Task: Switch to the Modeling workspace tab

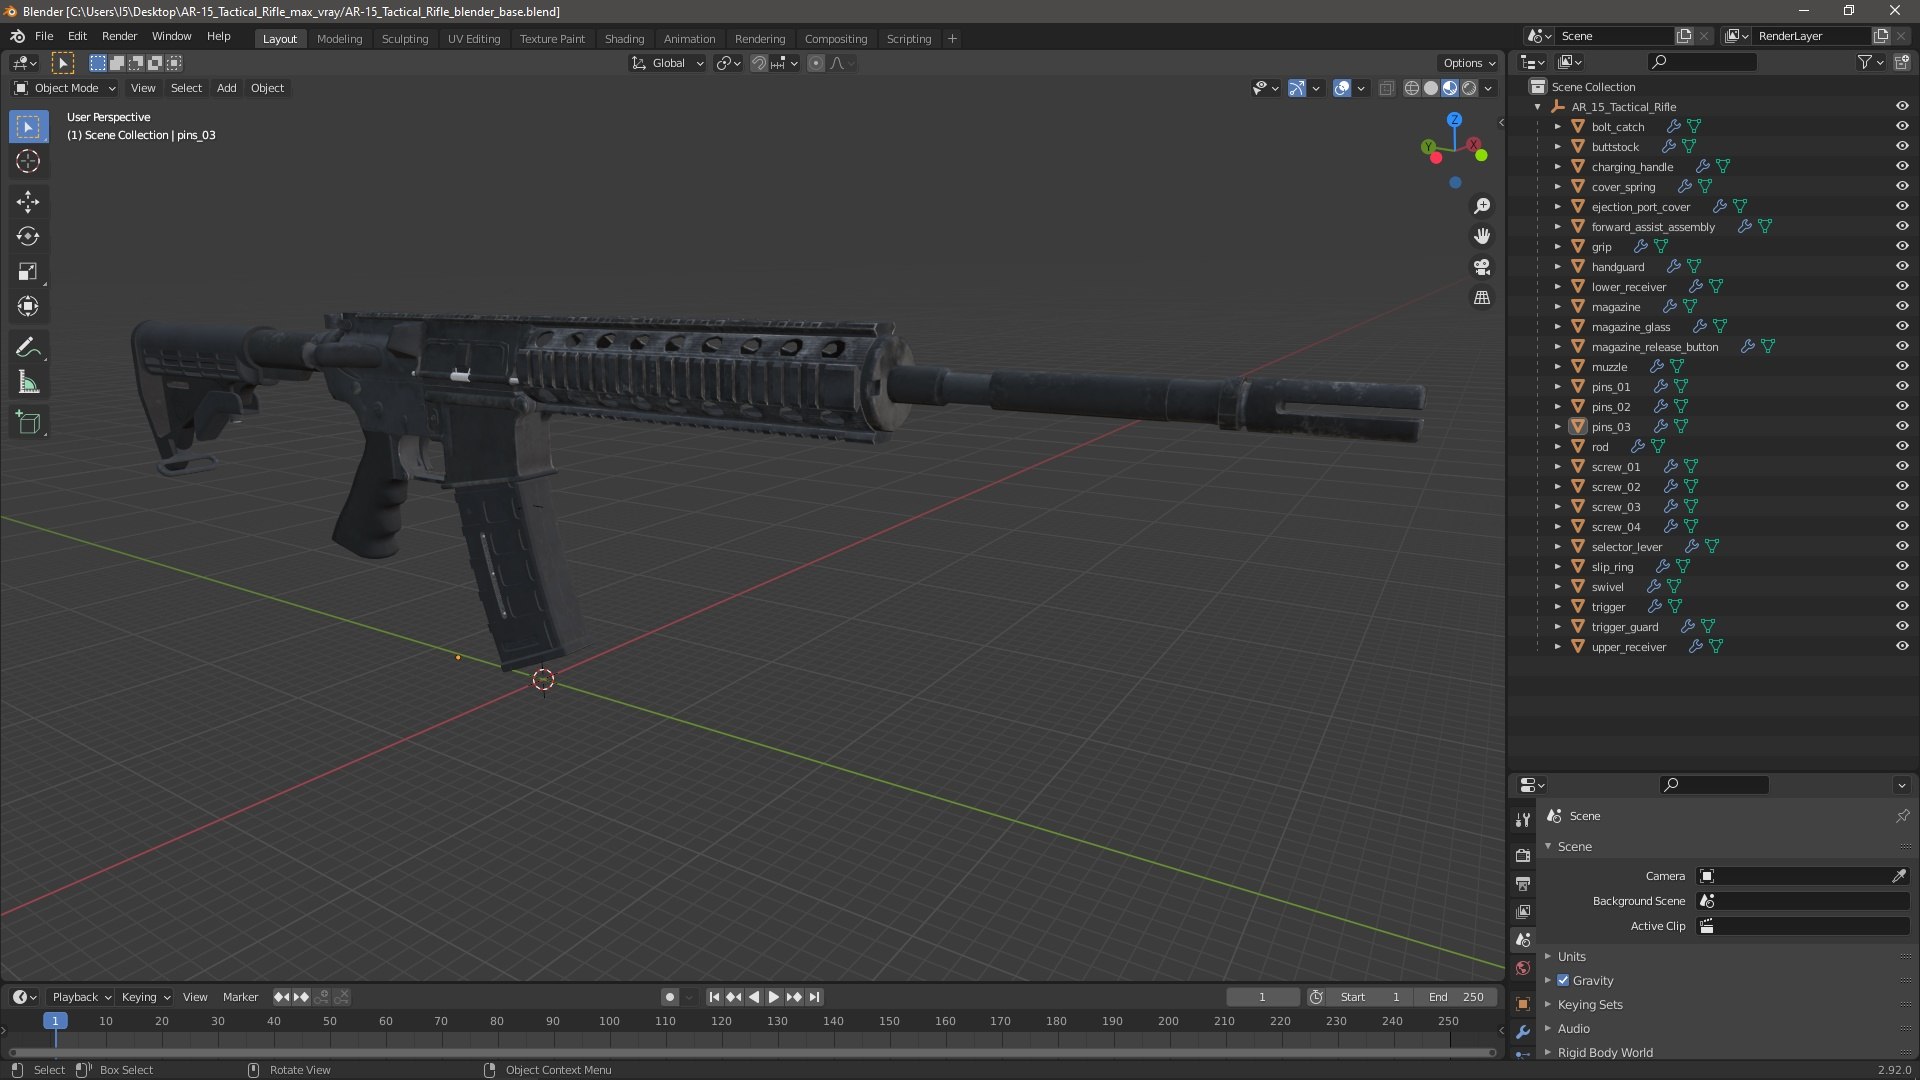Action: coord(340,39)
